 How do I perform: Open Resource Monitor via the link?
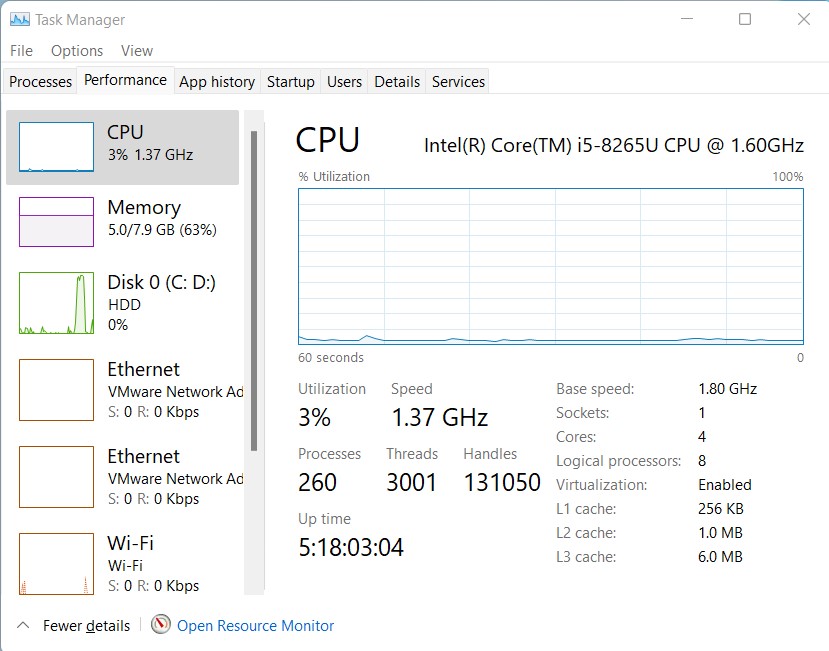point(256,625)
